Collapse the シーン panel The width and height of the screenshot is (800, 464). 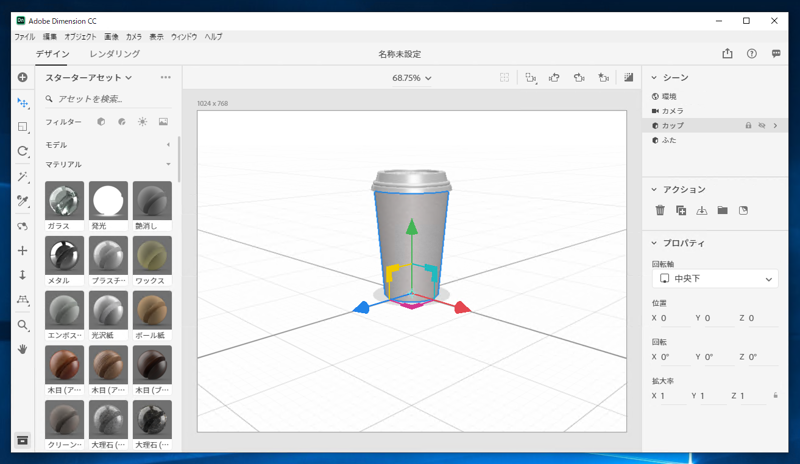654,78
